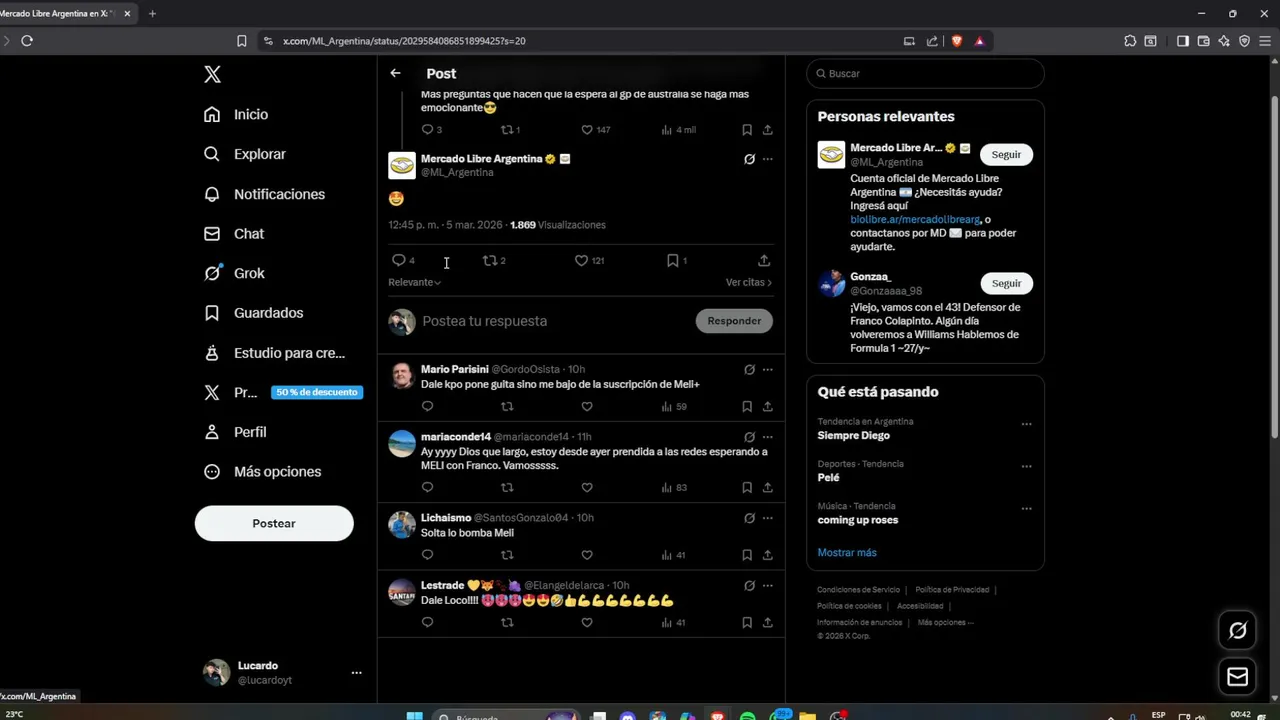Viewport: 1280px width, 720px height.
Task: Like mariaconde14's reply
Action: click(587, 487)
